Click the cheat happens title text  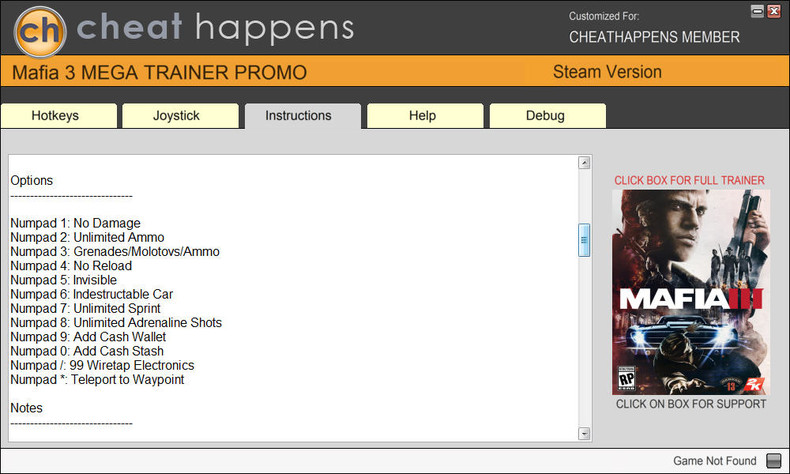(x=216, y=27)
